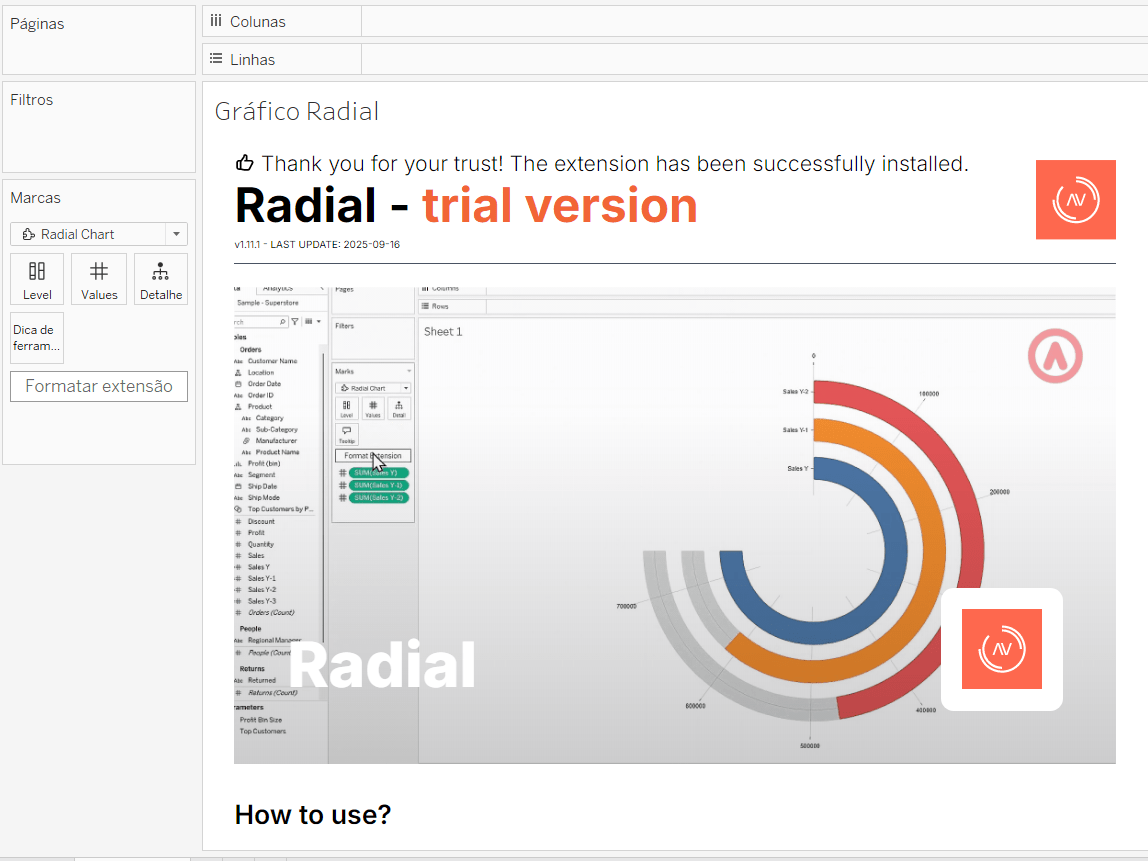
Task: Click the Linhas shelf rows icon
Action: pyautogui.click(x=216, y=59)
